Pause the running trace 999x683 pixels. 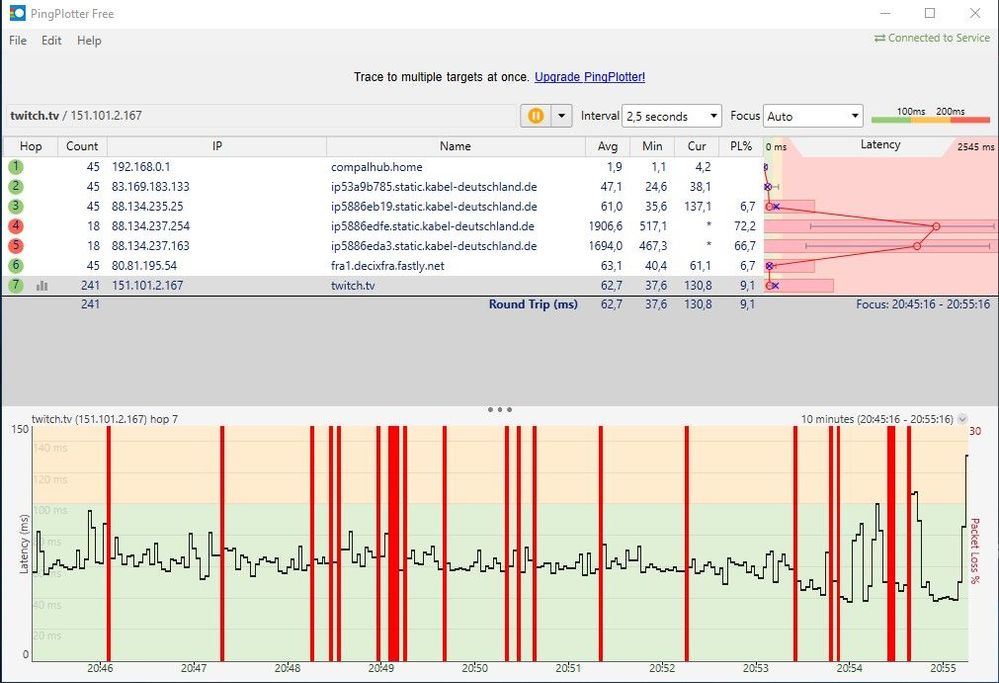pos(535,116)
